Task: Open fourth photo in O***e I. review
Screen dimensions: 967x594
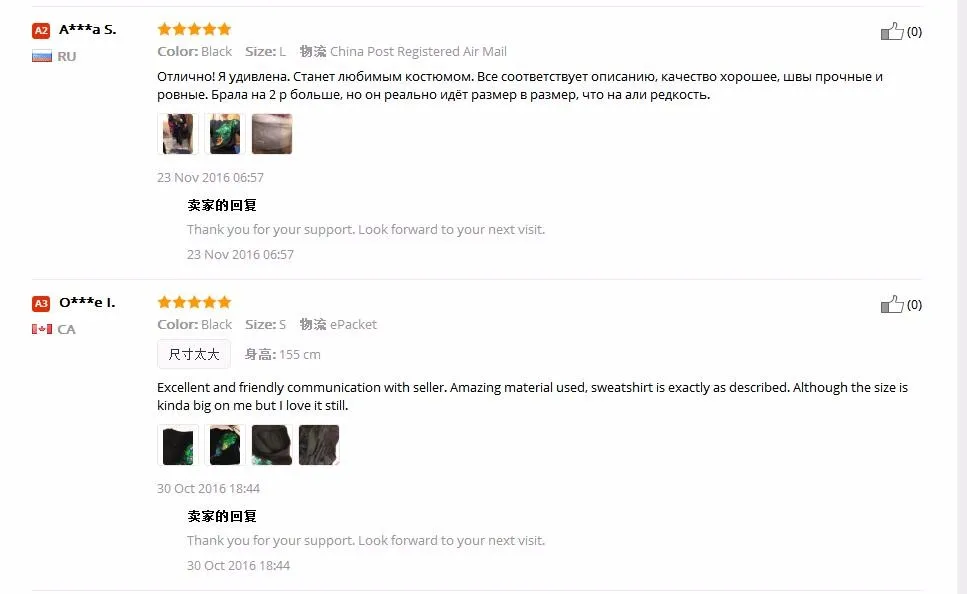Action: click(319, 445)
